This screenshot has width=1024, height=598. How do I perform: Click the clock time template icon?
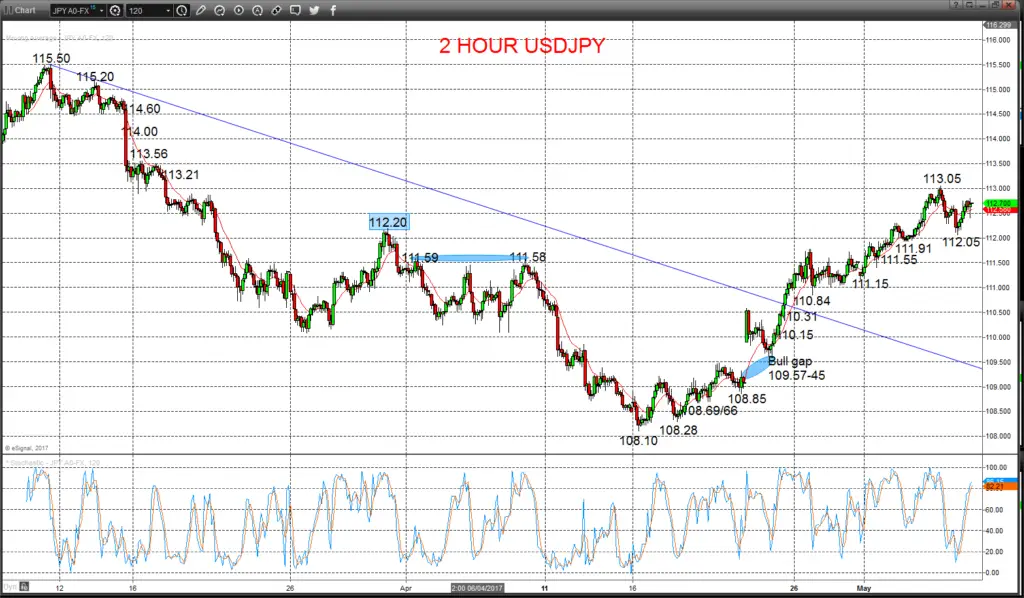[182, 10]
